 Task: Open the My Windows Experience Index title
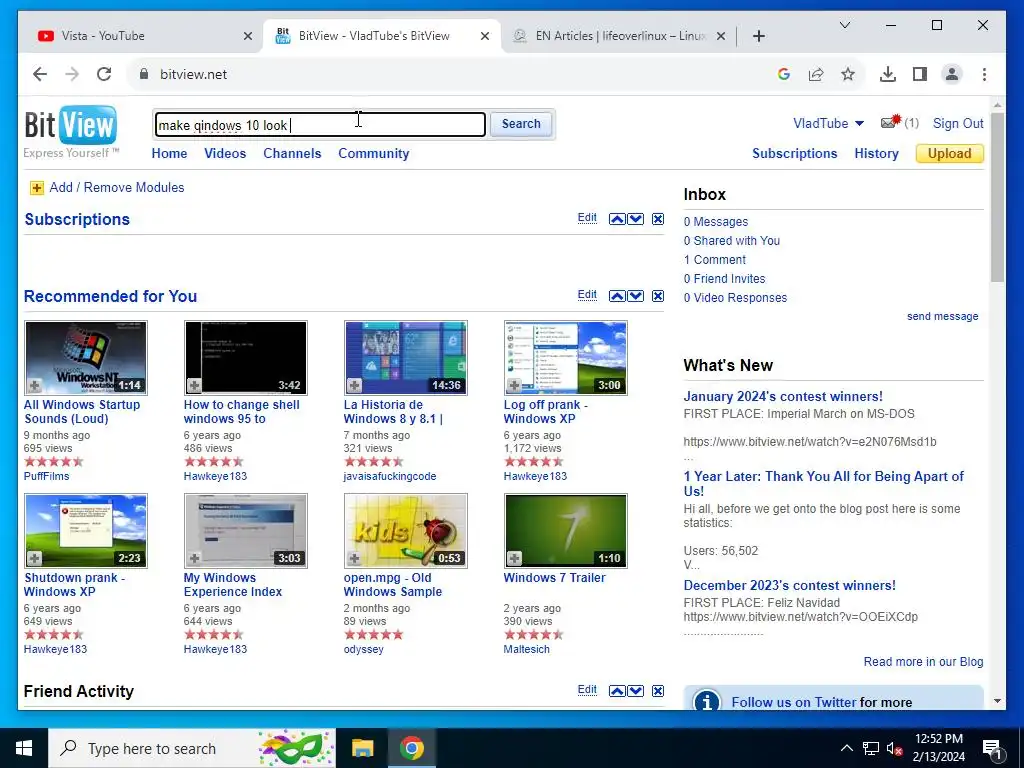tap(232, 584)
